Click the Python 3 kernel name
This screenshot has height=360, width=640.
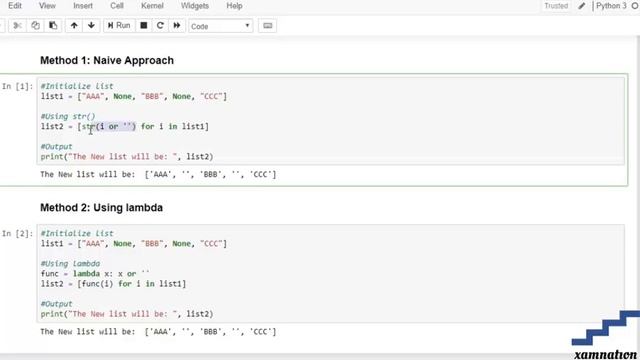click(x=611, y=6)
